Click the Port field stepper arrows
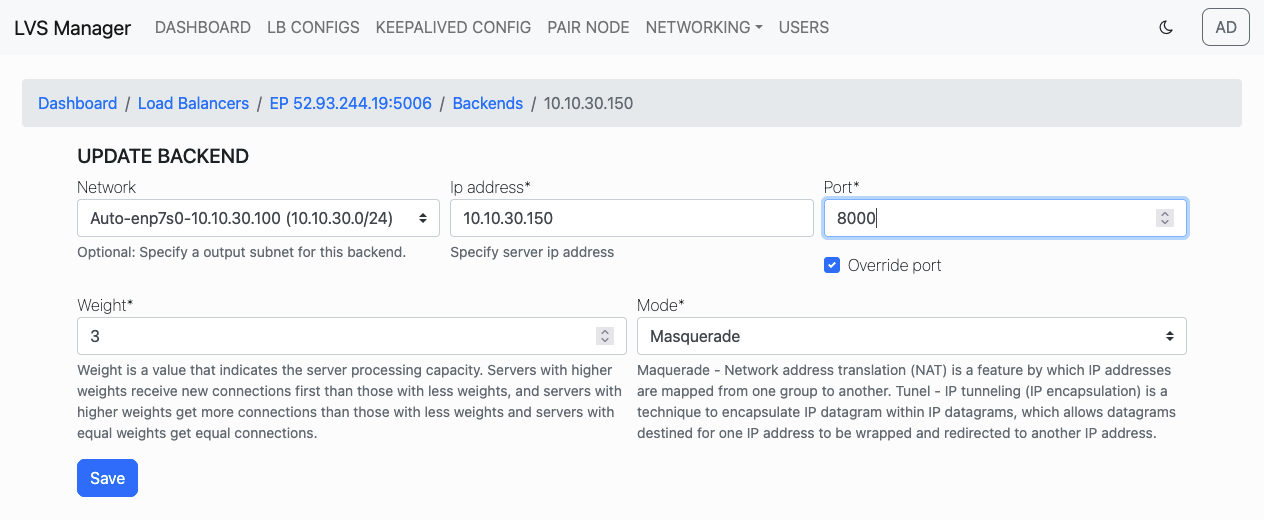The image size is (1264, 520). tap(1164, 218)
